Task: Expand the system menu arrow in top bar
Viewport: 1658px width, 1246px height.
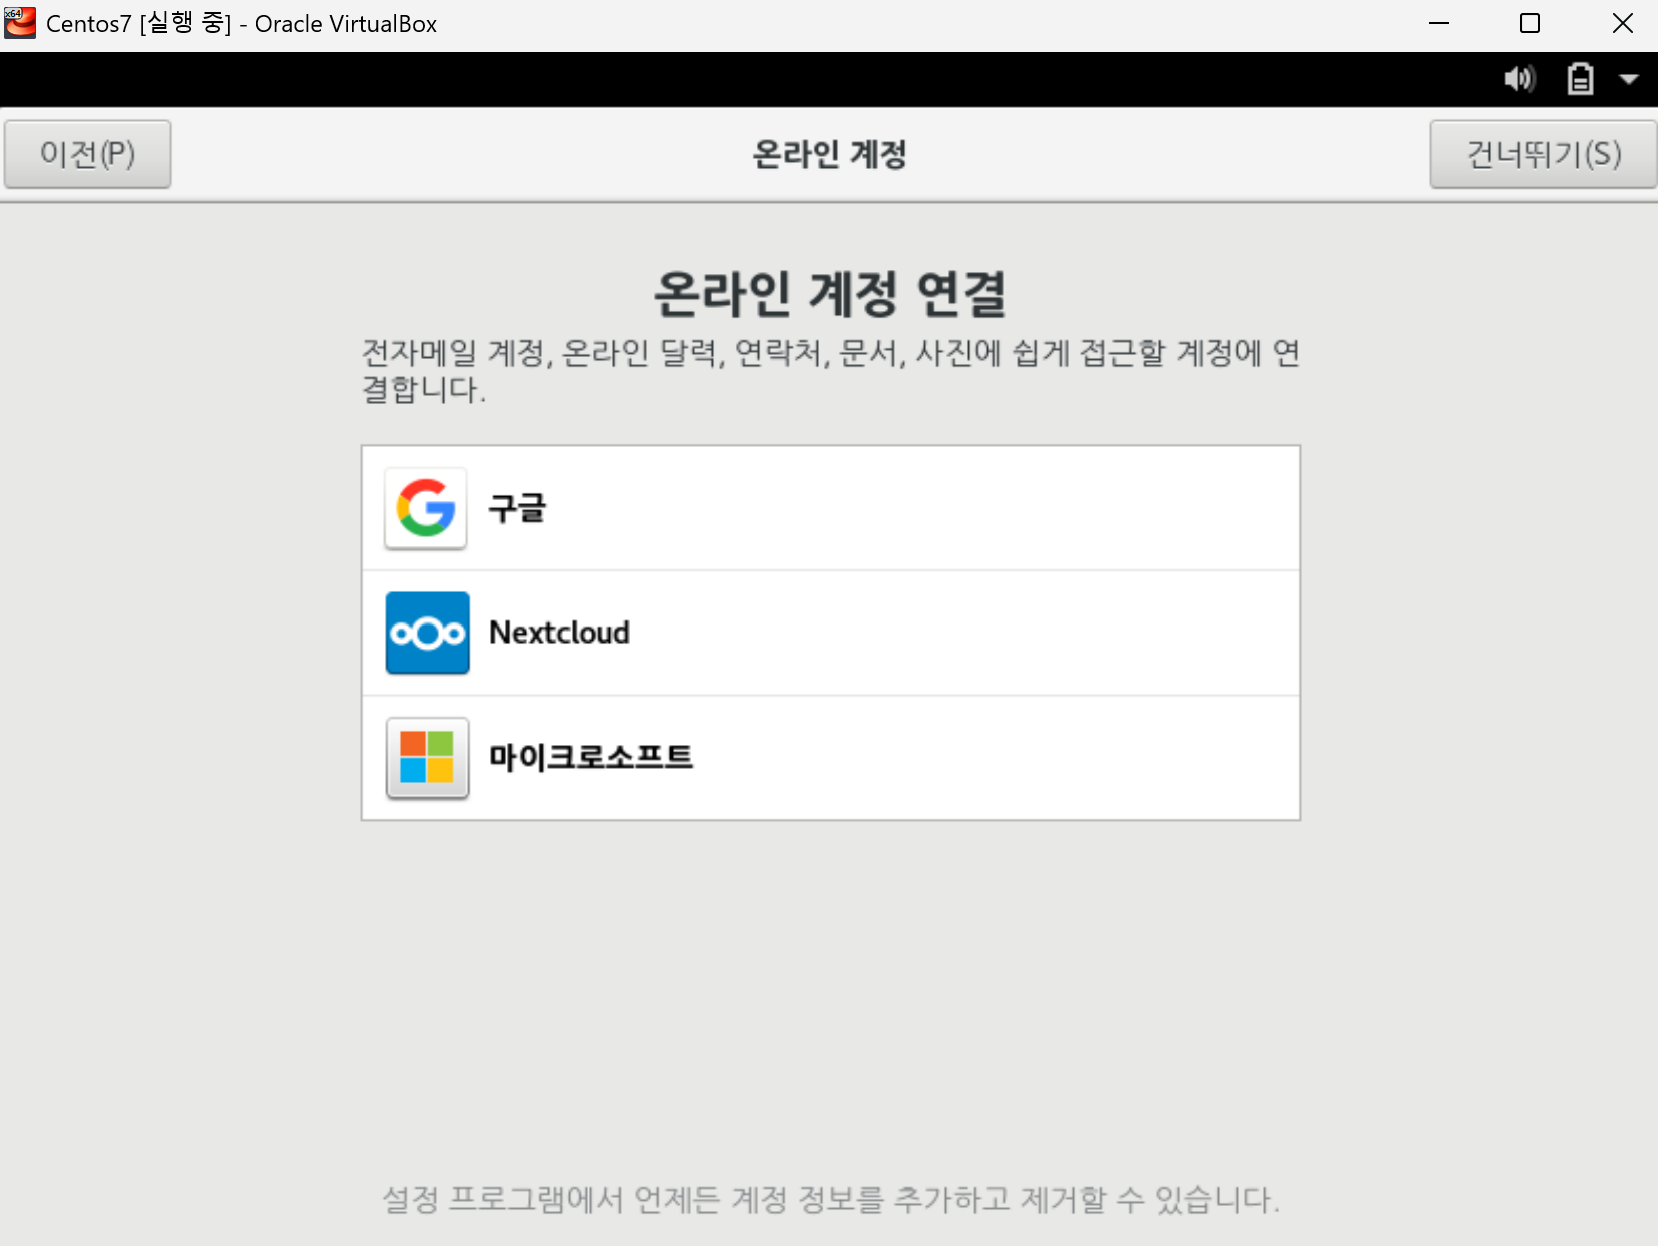Action: 1629,79
